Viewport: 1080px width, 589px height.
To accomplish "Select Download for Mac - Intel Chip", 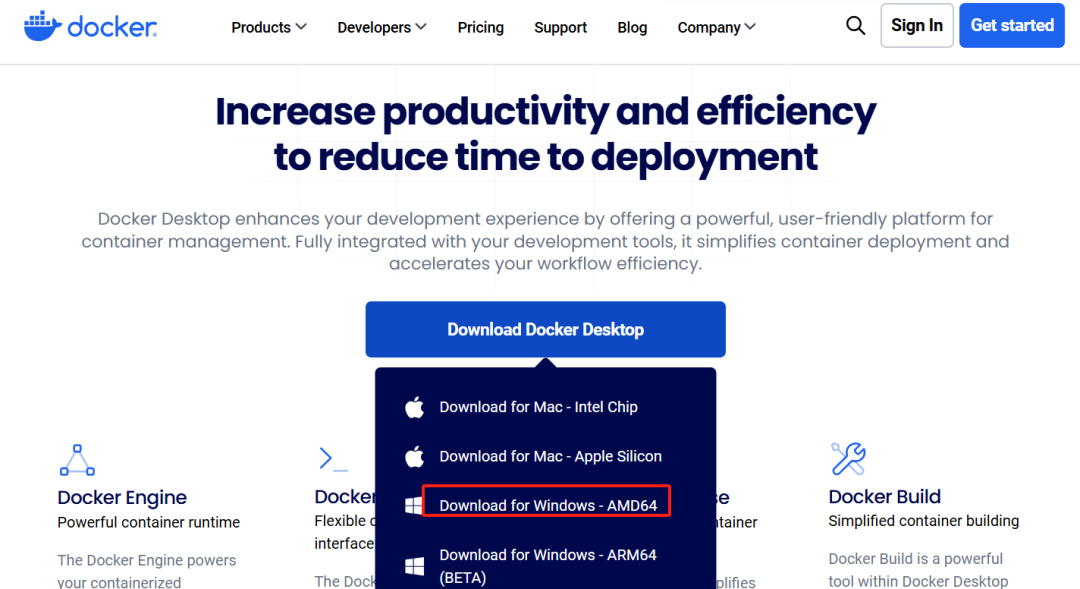I will tap(539, 407).
